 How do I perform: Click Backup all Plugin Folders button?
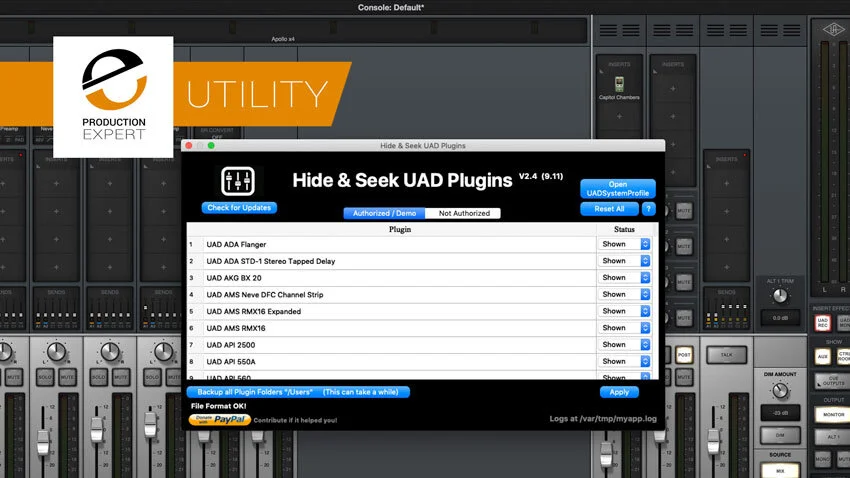pos(298,392)
